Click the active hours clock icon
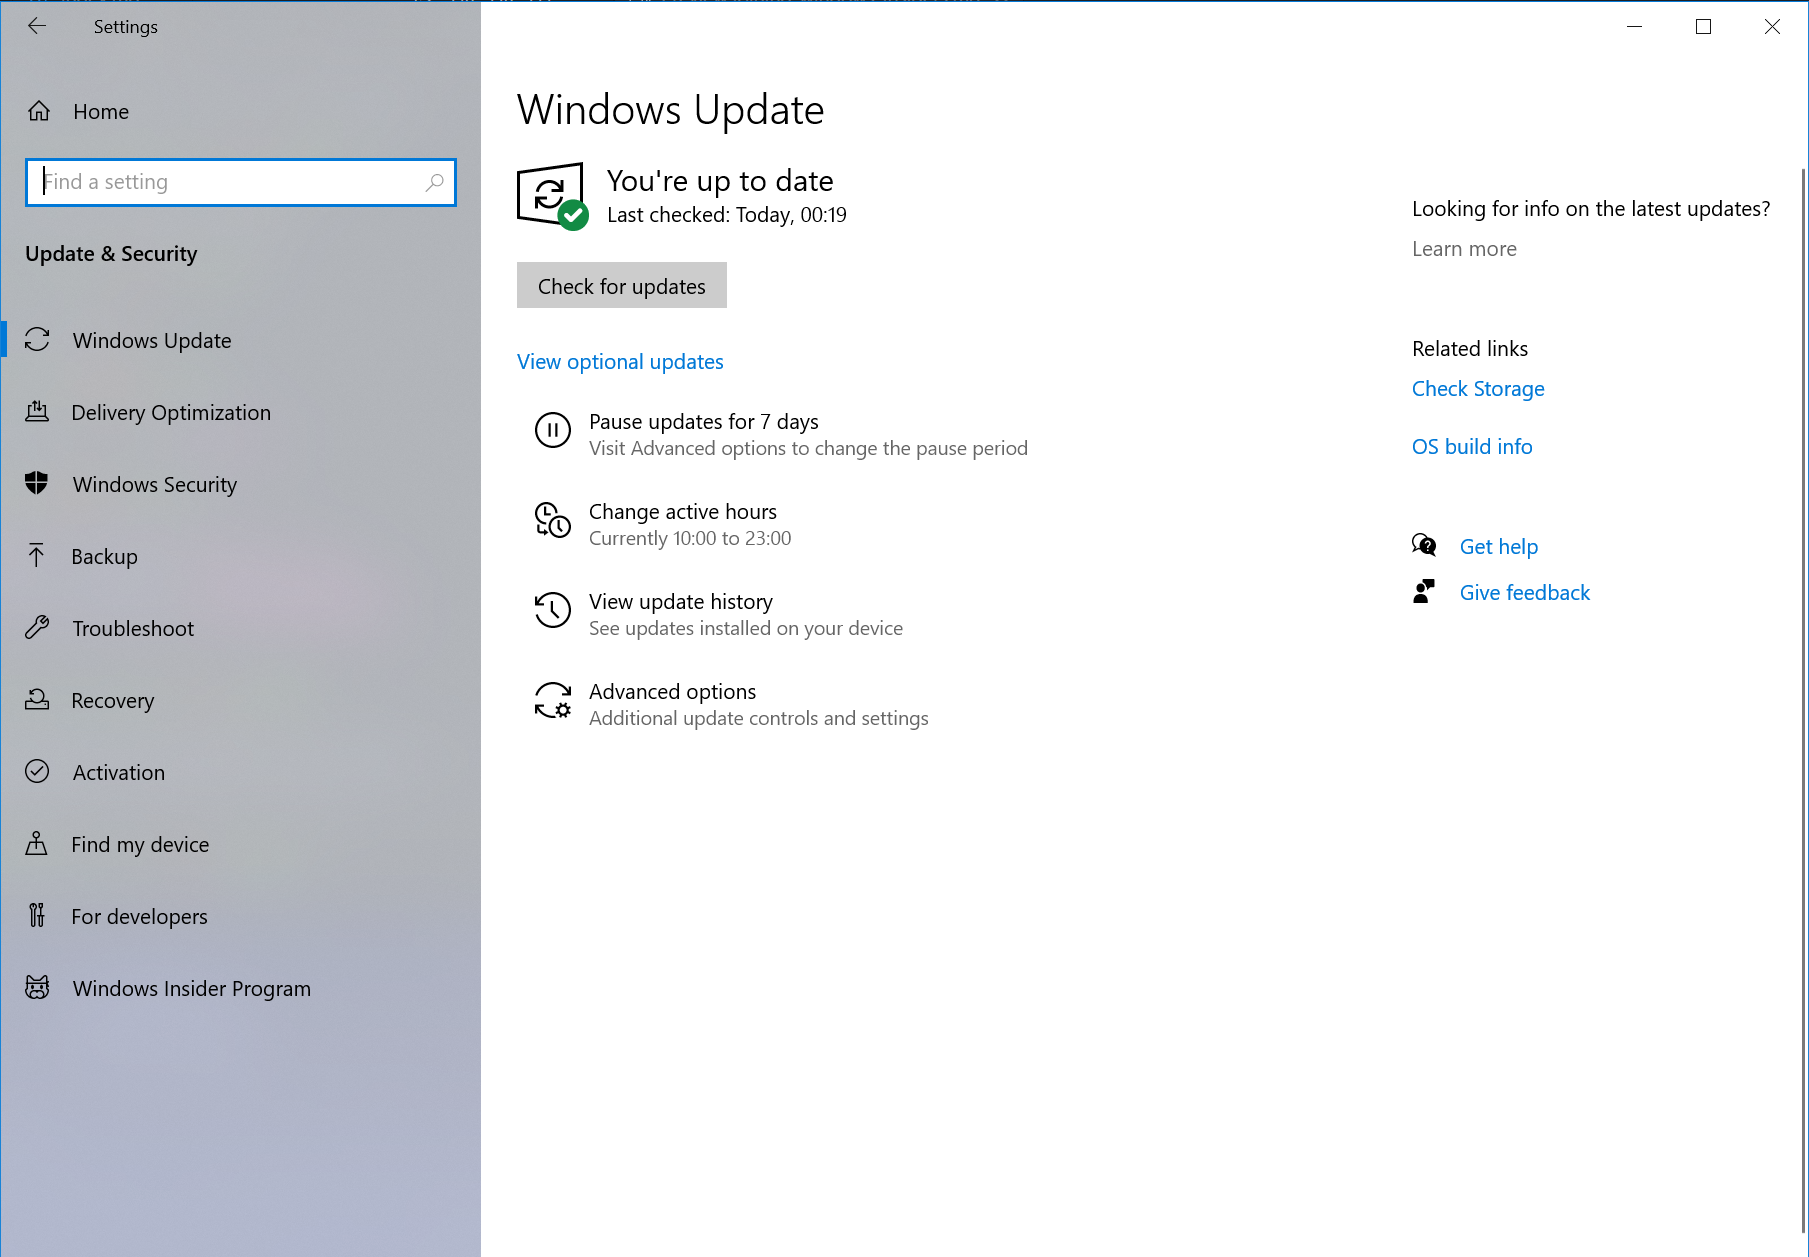The image size is (1809, 1257). [552, 521]
